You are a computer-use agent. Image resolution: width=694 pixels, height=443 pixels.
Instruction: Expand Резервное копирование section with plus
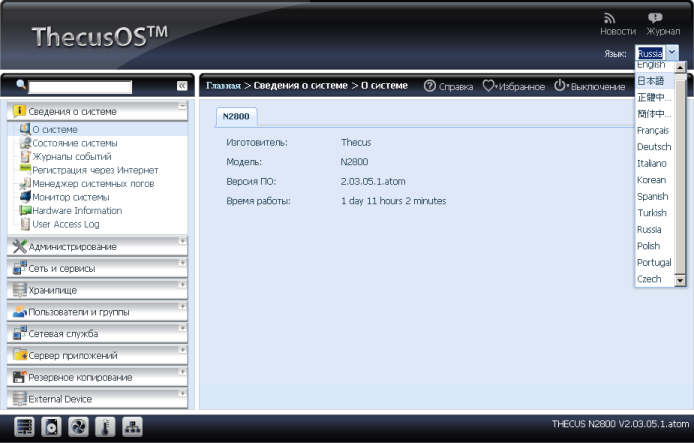(x=182, y=372)
